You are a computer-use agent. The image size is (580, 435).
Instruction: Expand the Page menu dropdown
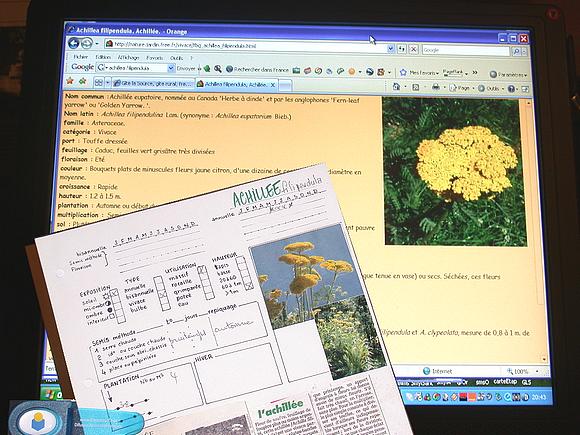(459, 88)
